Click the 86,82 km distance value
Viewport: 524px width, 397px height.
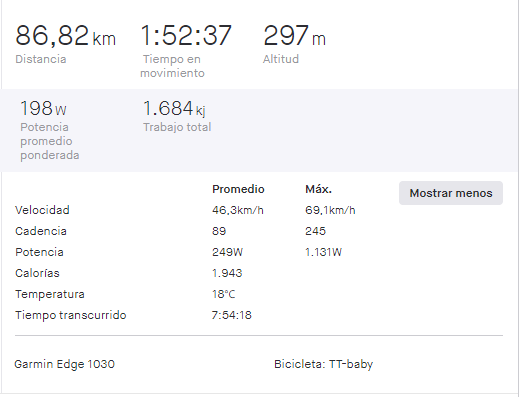[x=66, y=35]
